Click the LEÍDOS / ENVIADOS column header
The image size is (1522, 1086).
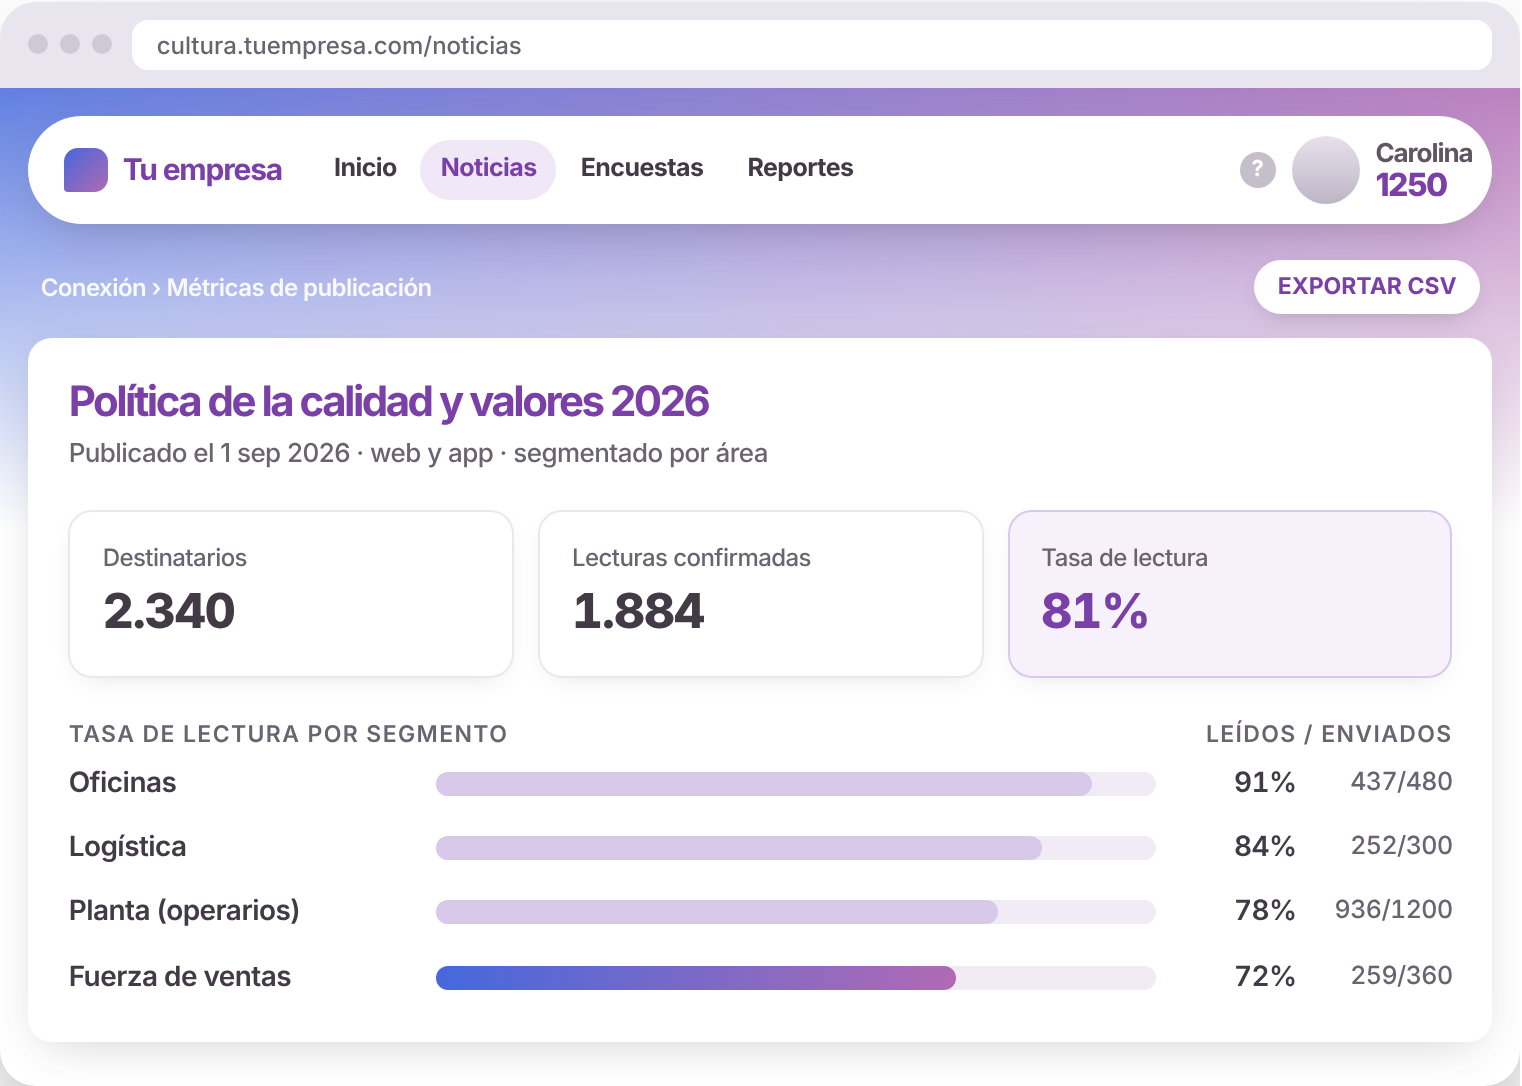tap(1328, 734)
